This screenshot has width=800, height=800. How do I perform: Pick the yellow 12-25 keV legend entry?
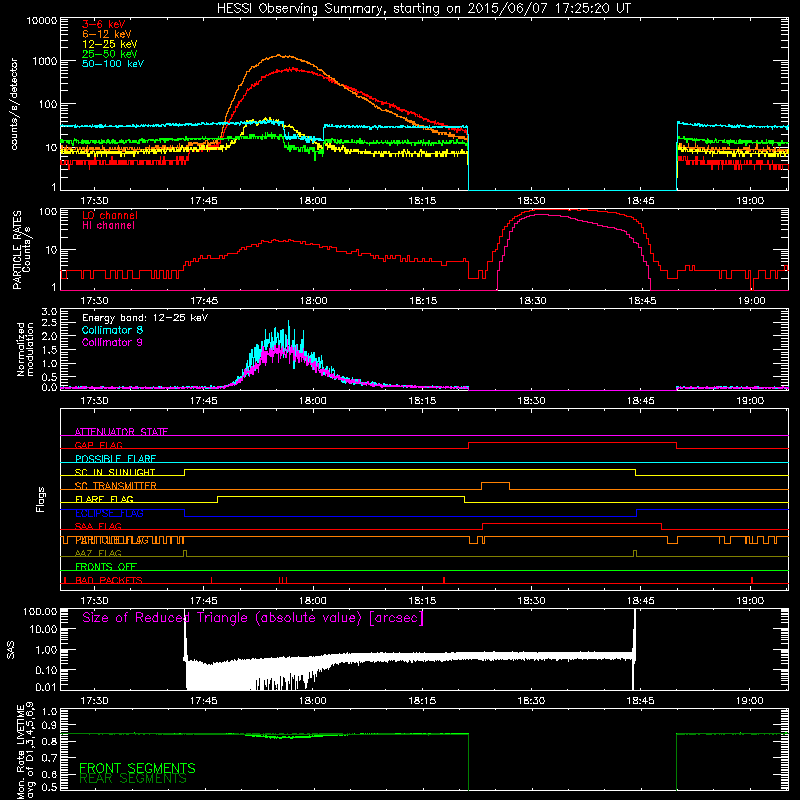click(109, 44)
